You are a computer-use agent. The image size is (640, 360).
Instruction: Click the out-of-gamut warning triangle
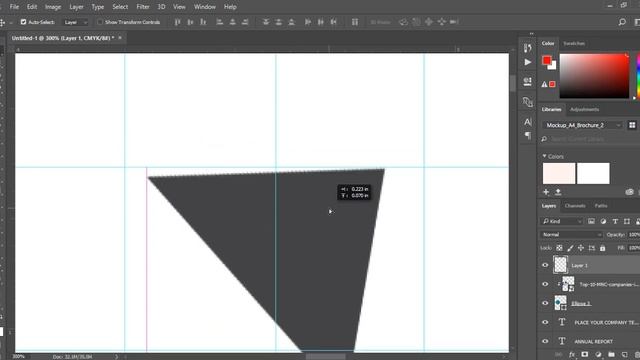[544, 84]
